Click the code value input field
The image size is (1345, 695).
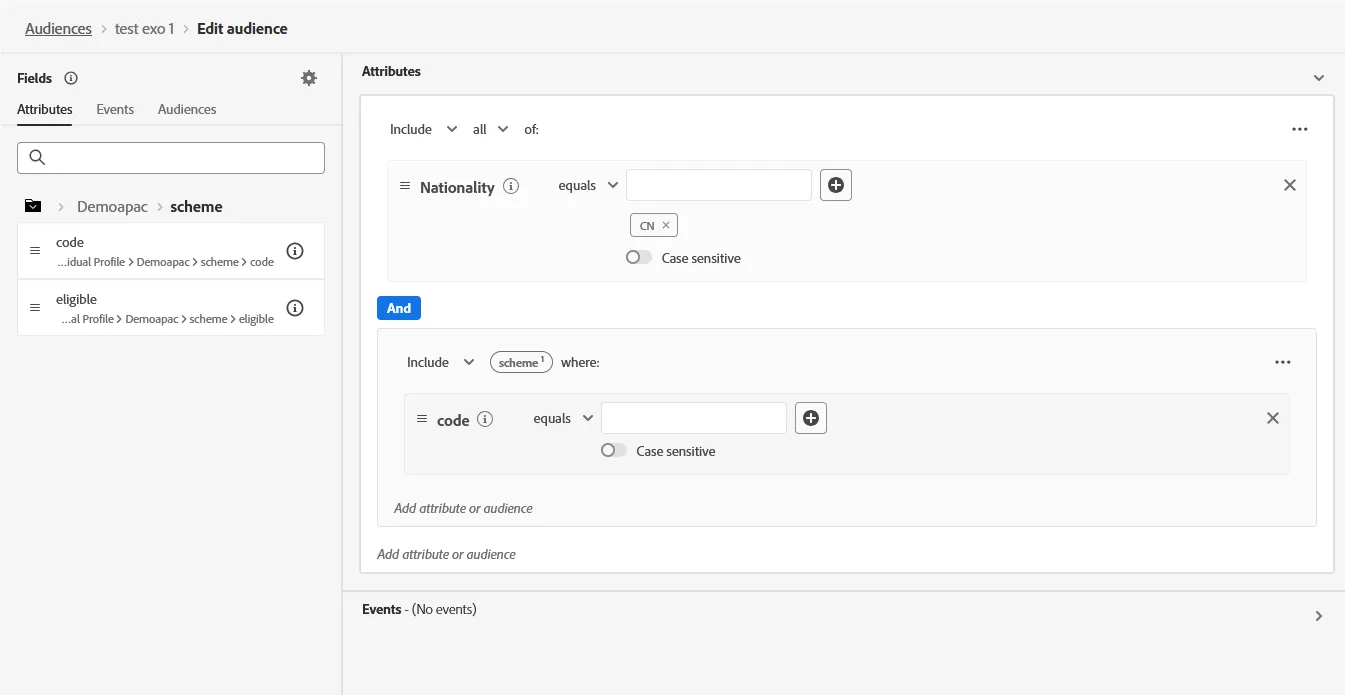tap(694, 418)
